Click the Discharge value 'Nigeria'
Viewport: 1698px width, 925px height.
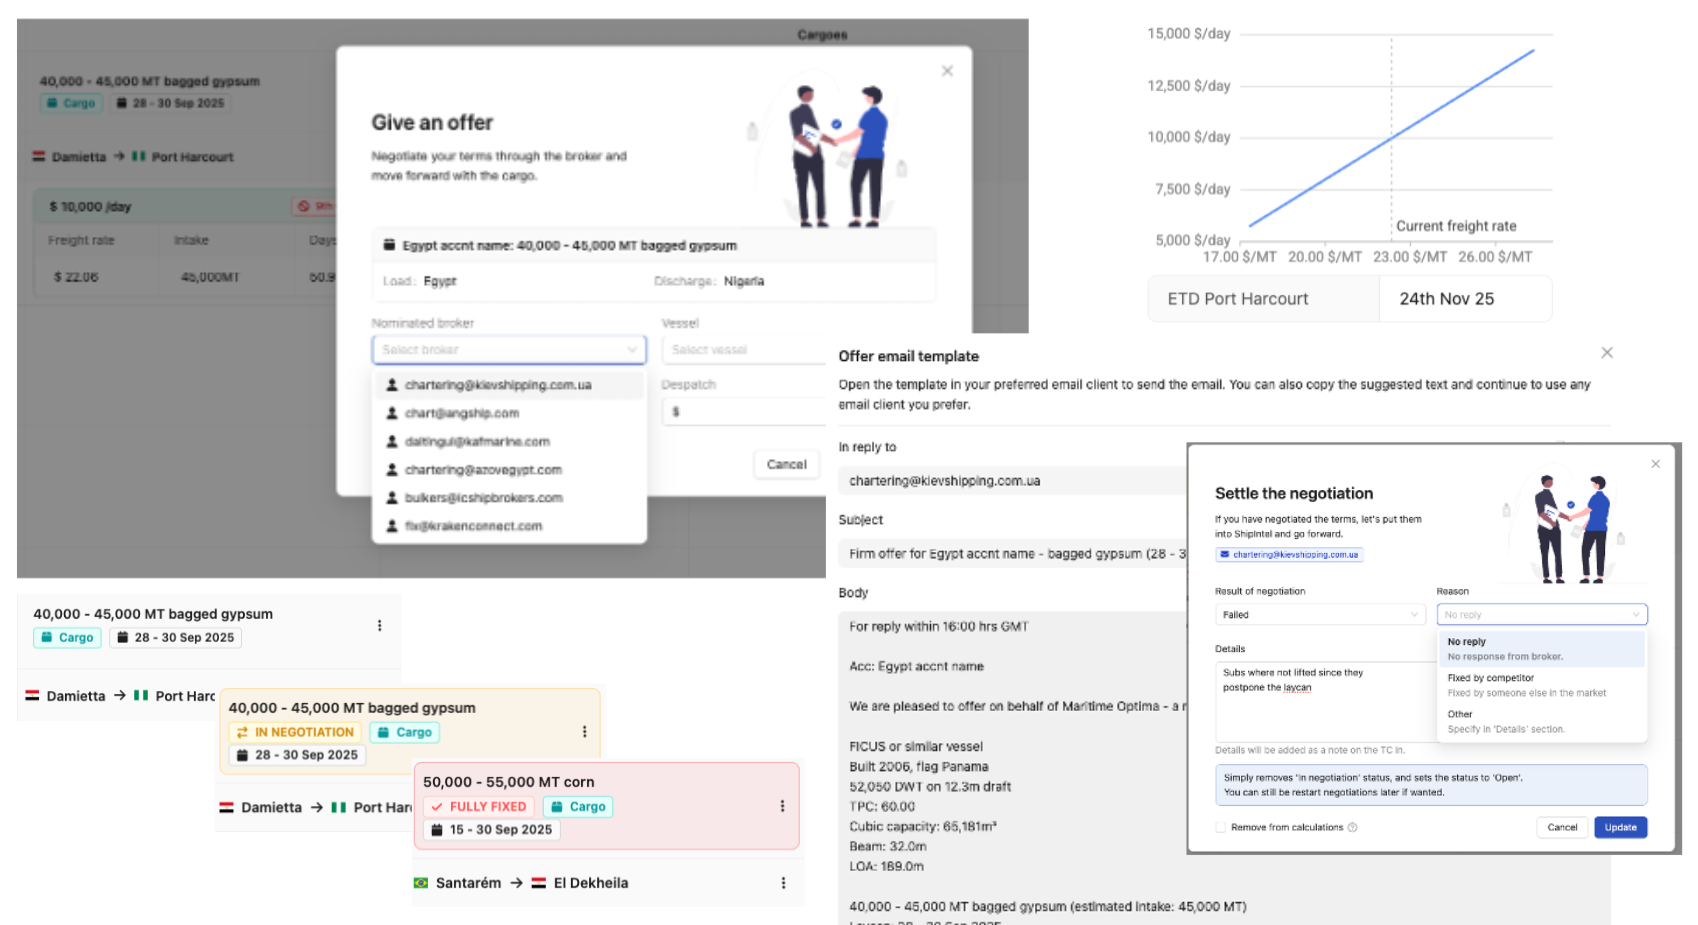[744, 281]
